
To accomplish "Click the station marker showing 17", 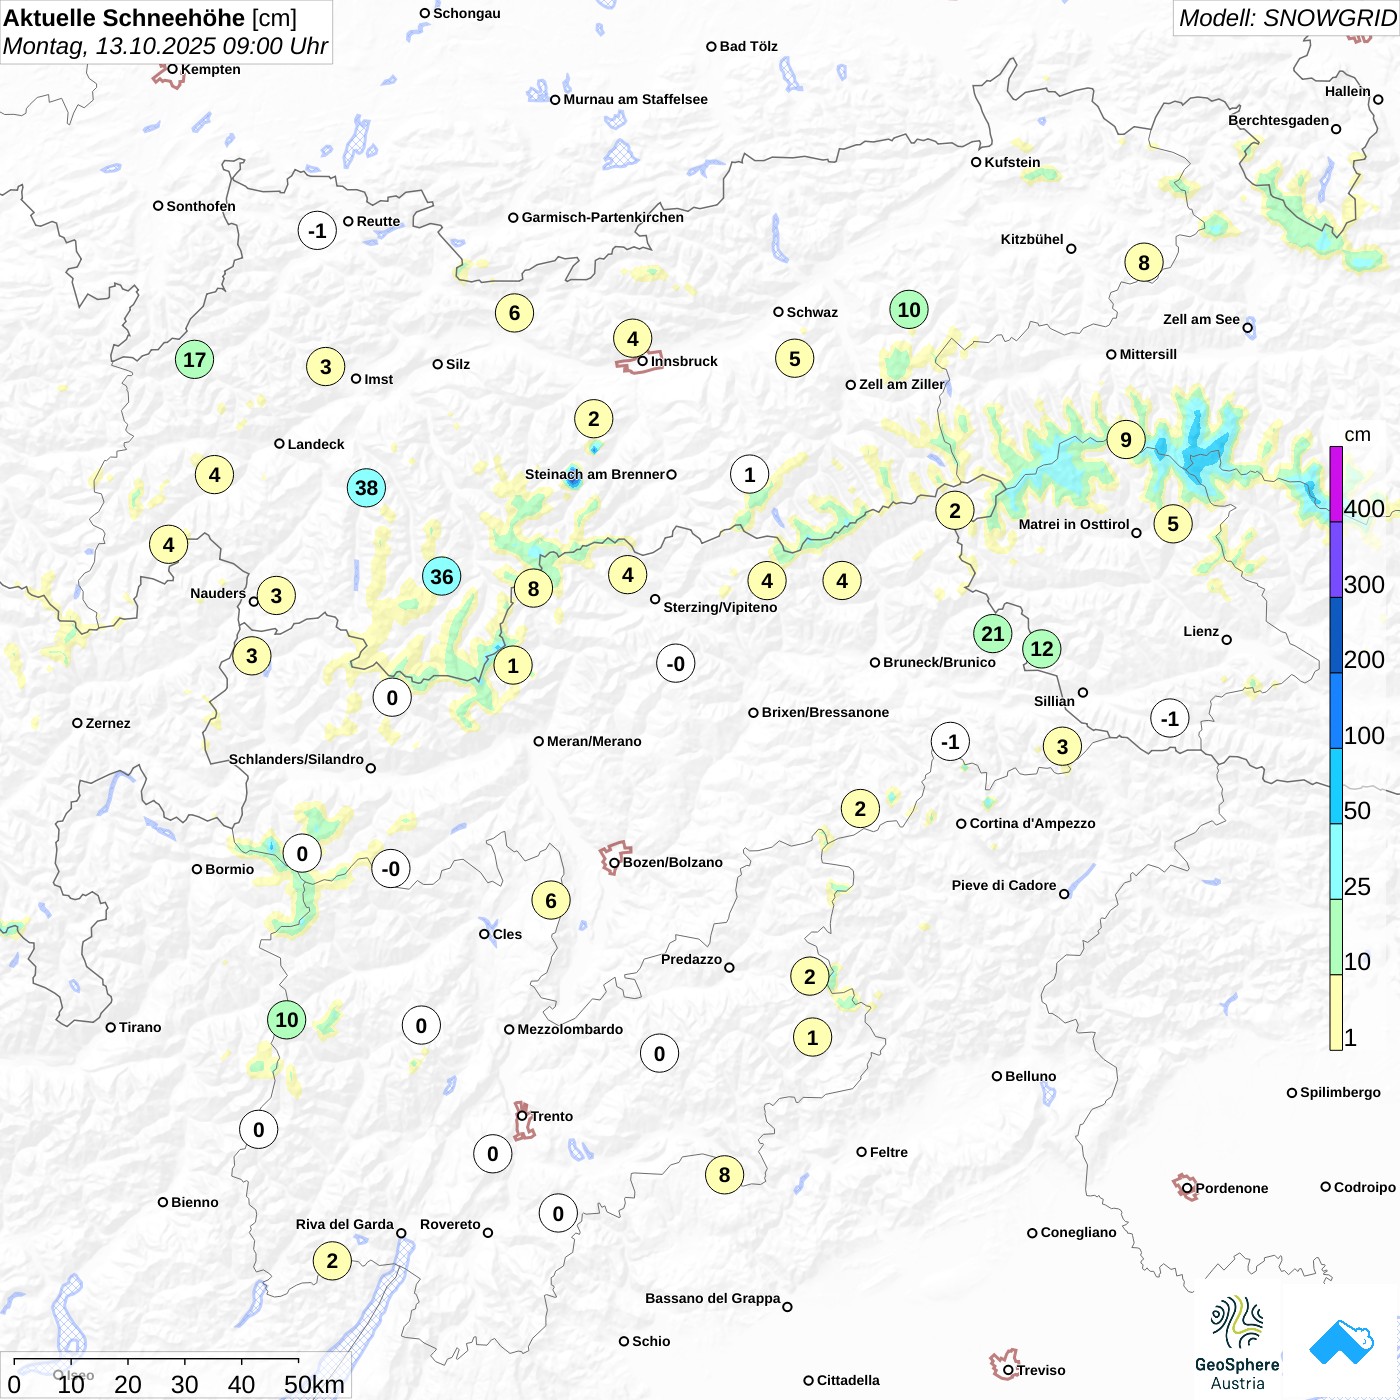I will tap(195, 360).
